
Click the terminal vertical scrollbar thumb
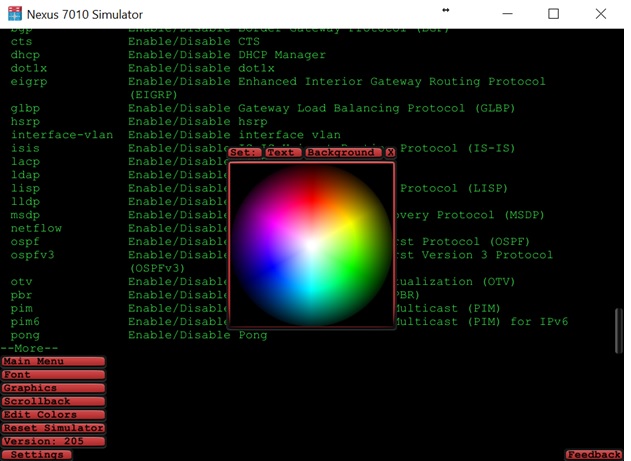[x=619, y=331]
